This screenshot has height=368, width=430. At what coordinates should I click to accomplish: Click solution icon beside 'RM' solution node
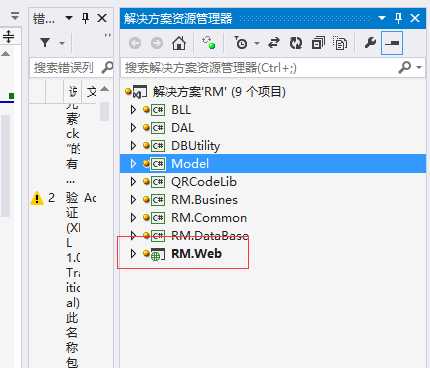tap(139, 92)
